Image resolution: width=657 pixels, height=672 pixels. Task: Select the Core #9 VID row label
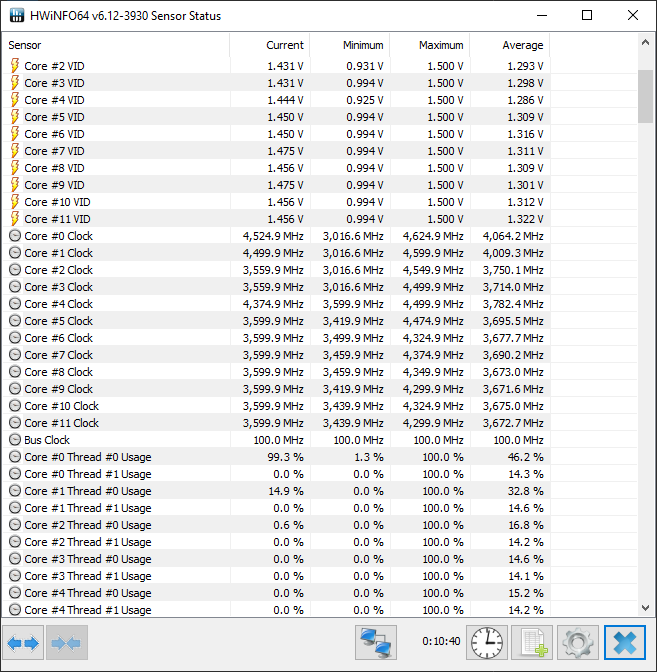(x=54, y=185)
